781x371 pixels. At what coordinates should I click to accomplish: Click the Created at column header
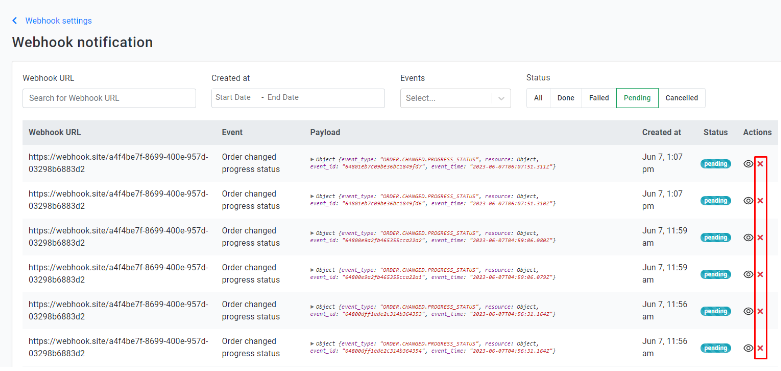pos(661,132)
